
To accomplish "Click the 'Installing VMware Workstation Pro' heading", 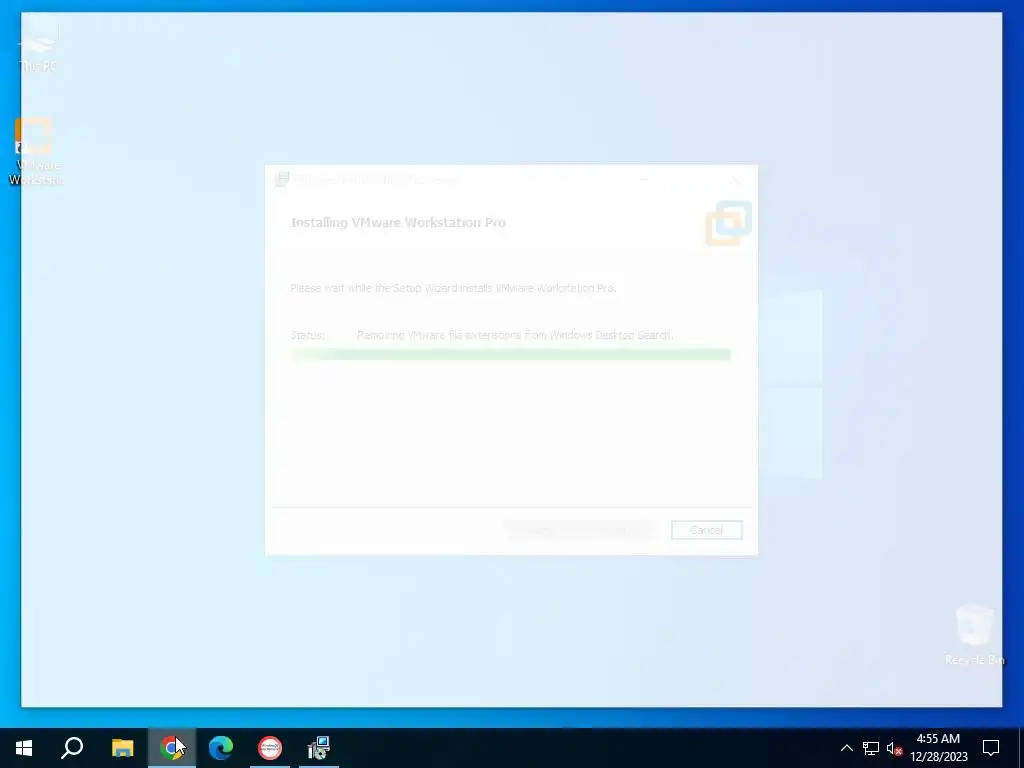I will tap(398, 223).
